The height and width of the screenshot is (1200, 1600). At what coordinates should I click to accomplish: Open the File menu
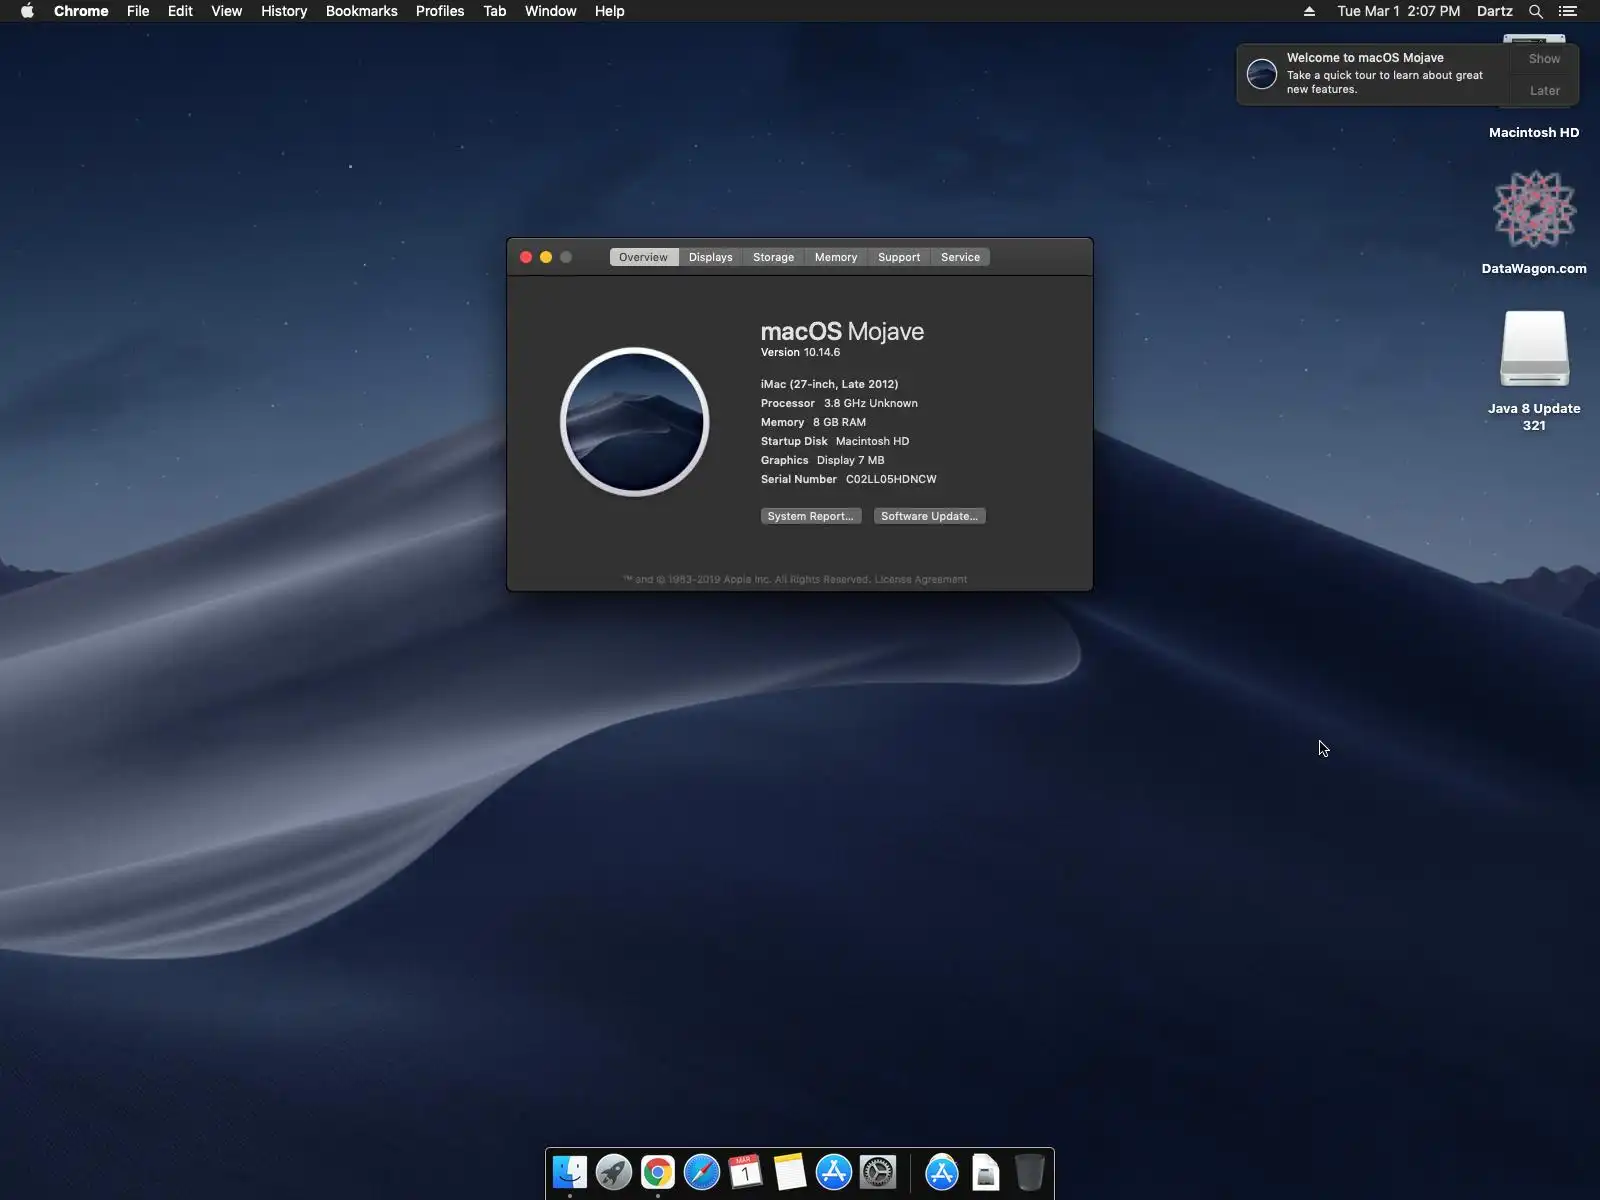(138, 11)
